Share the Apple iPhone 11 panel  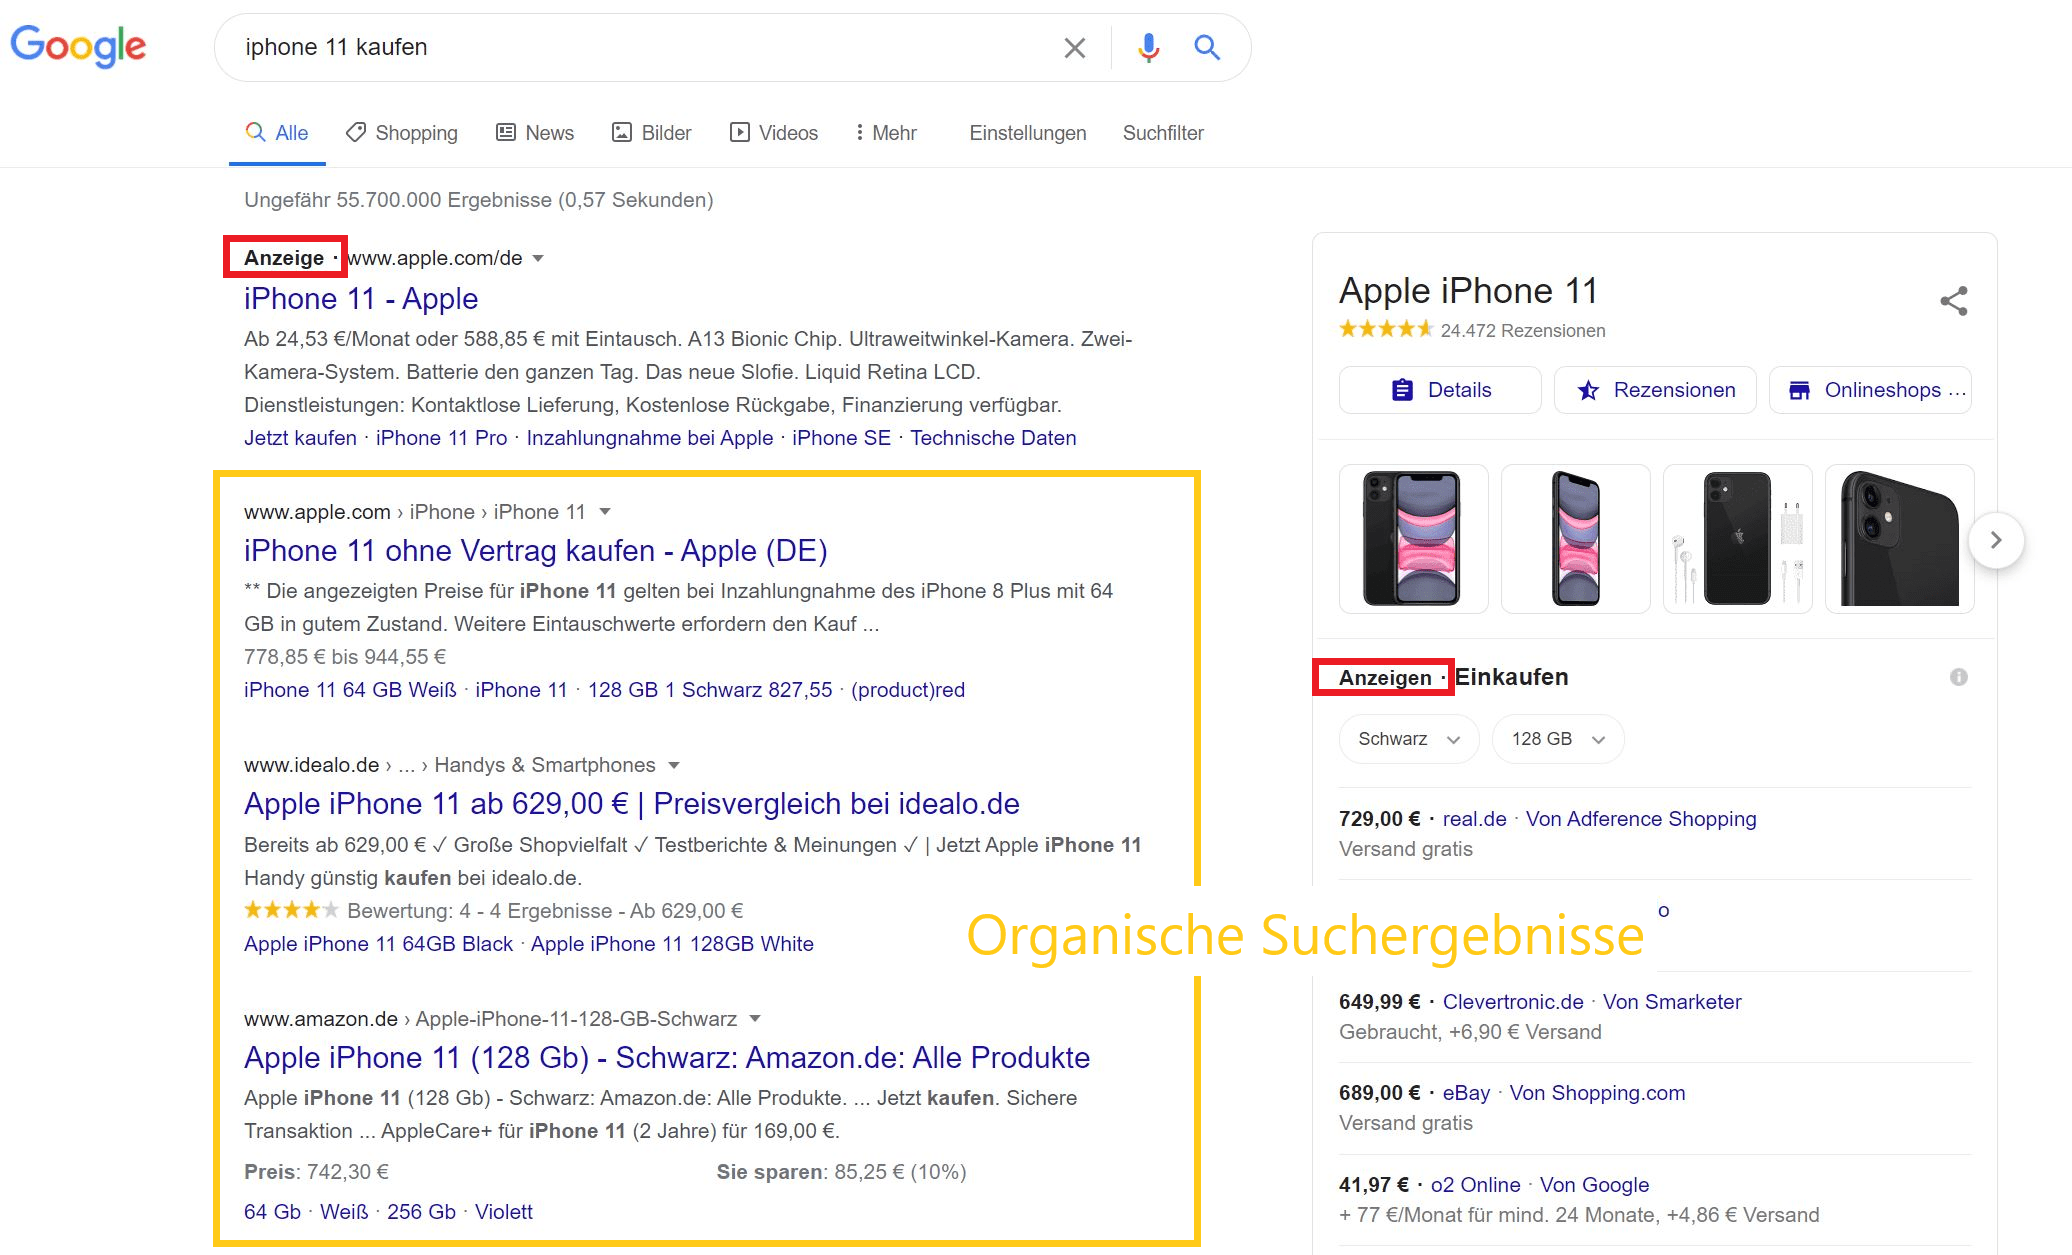tap(1953, 301)
